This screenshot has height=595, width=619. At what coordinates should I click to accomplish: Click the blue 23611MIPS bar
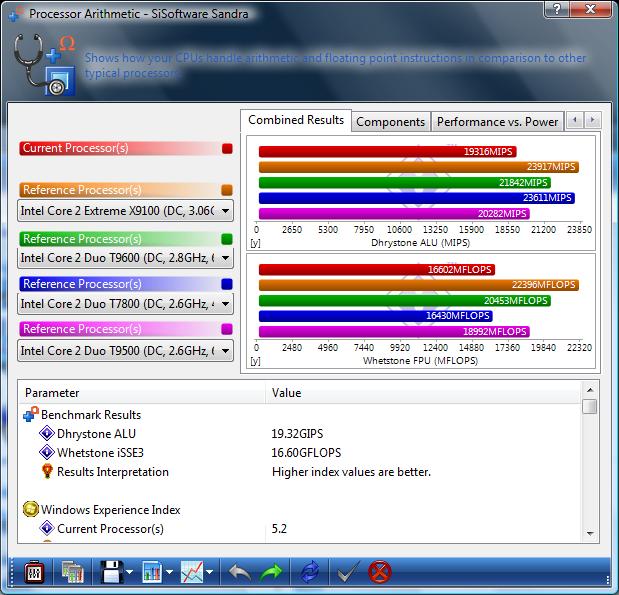tap(416, 198)
